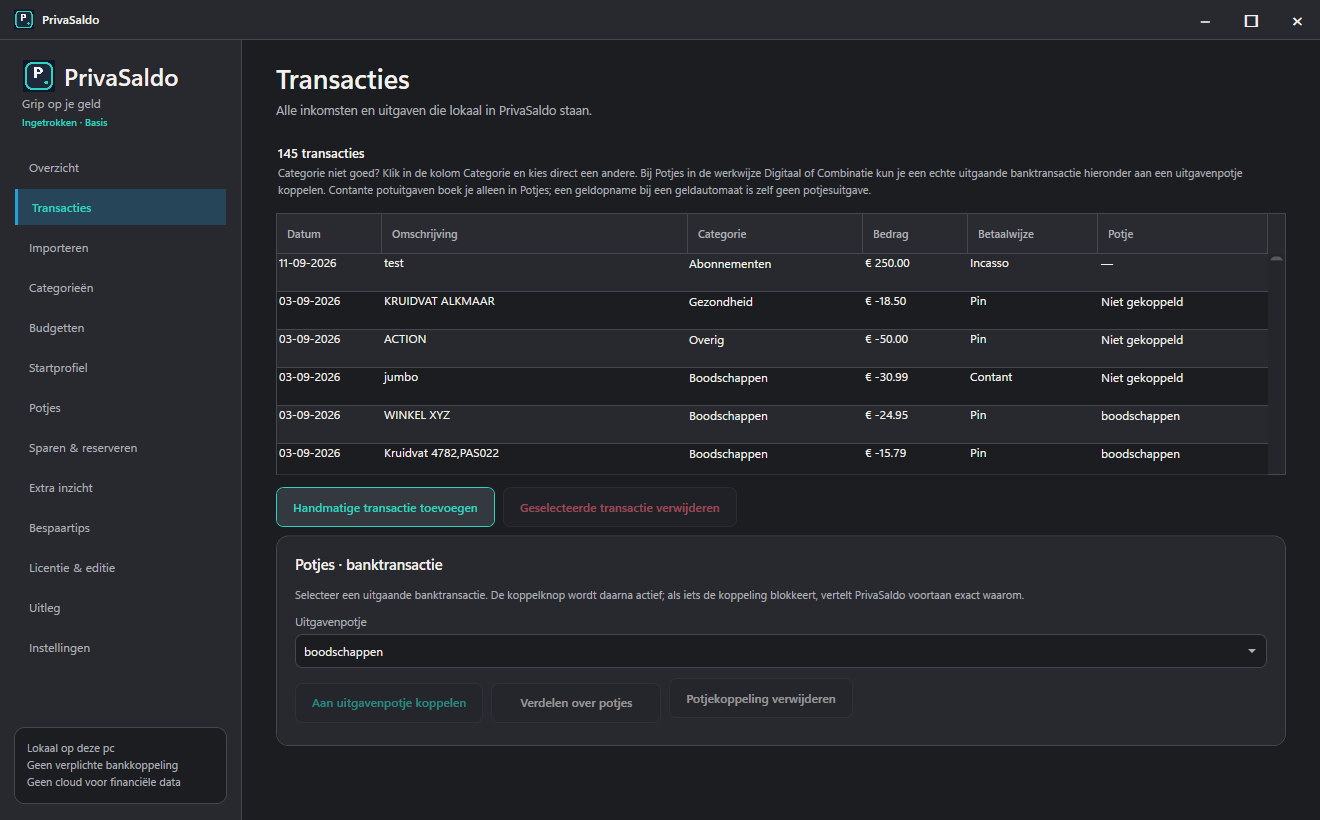This screenshot has width=1320, height=820.
Task: Open the Potjes sidebar item
Action: pos(120,408)
